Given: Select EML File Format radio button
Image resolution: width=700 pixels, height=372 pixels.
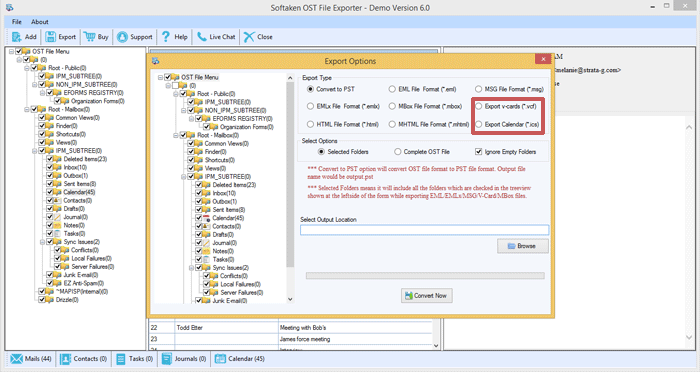Looking at the screenshot, I should pyautogui.click(x=392, y=89).
